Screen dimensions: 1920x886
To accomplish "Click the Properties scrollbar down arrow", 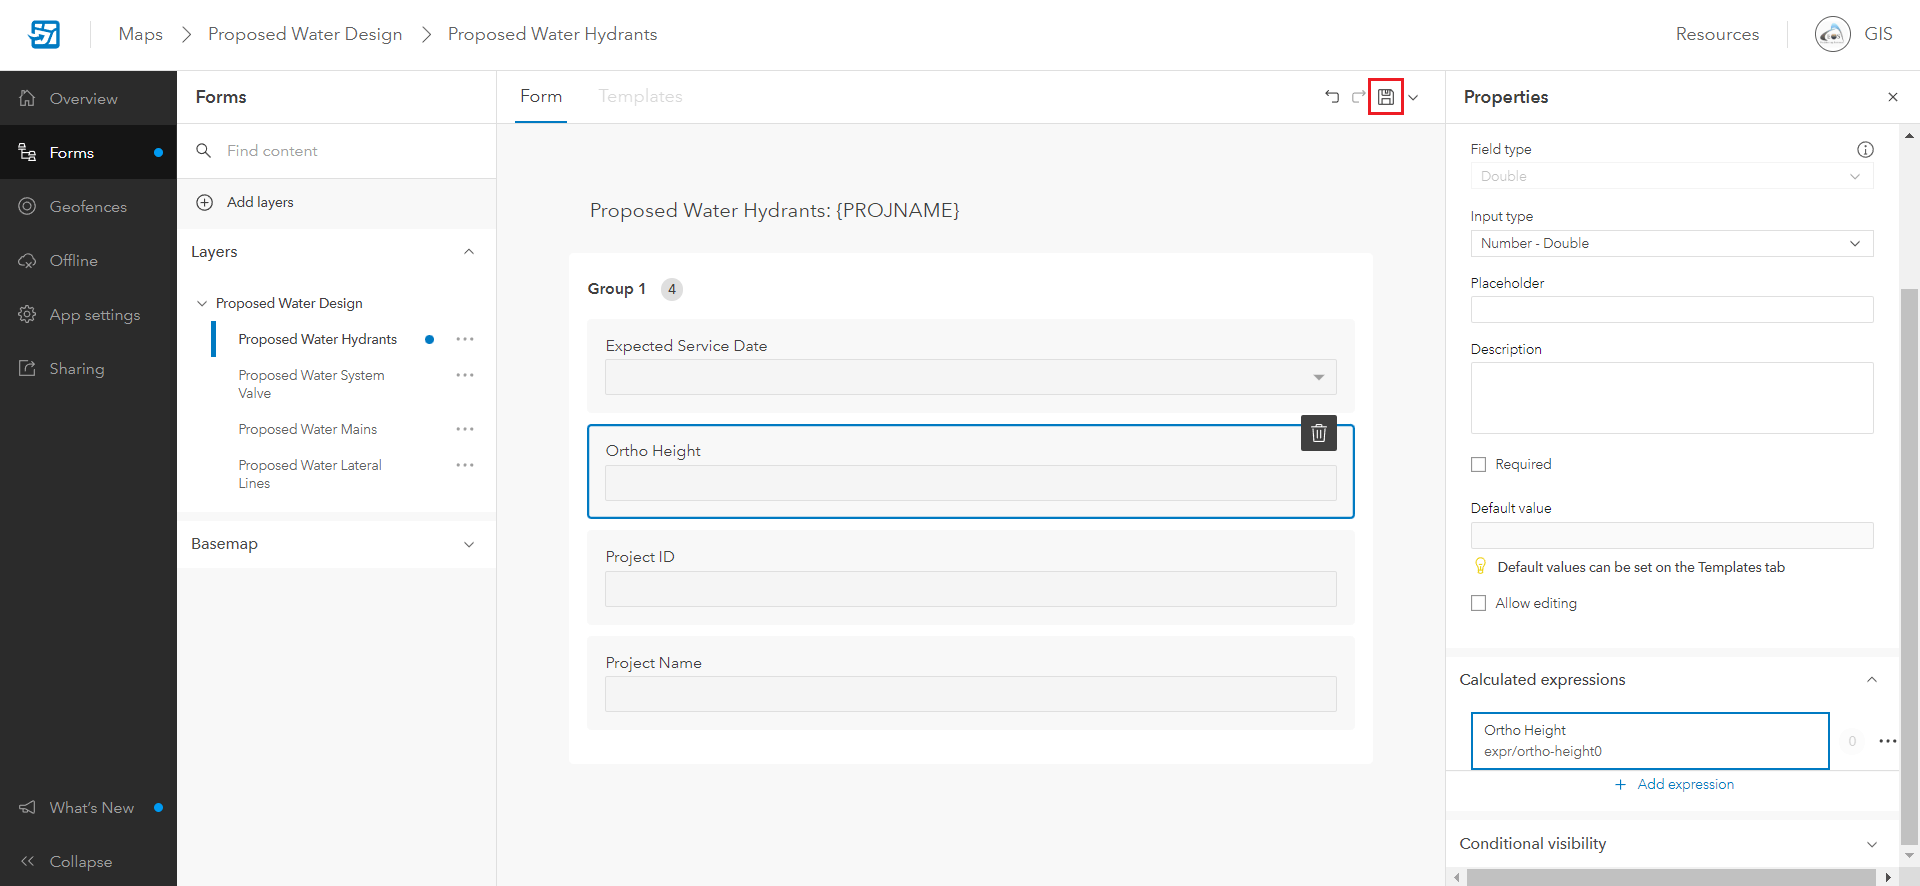I will tap(1909, 856).
